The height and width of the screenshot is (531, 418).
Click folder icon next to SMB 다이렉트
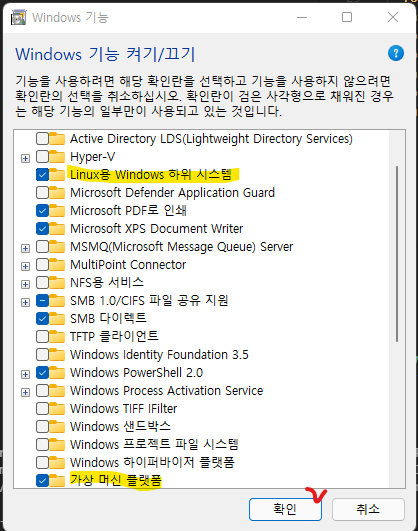57,319
